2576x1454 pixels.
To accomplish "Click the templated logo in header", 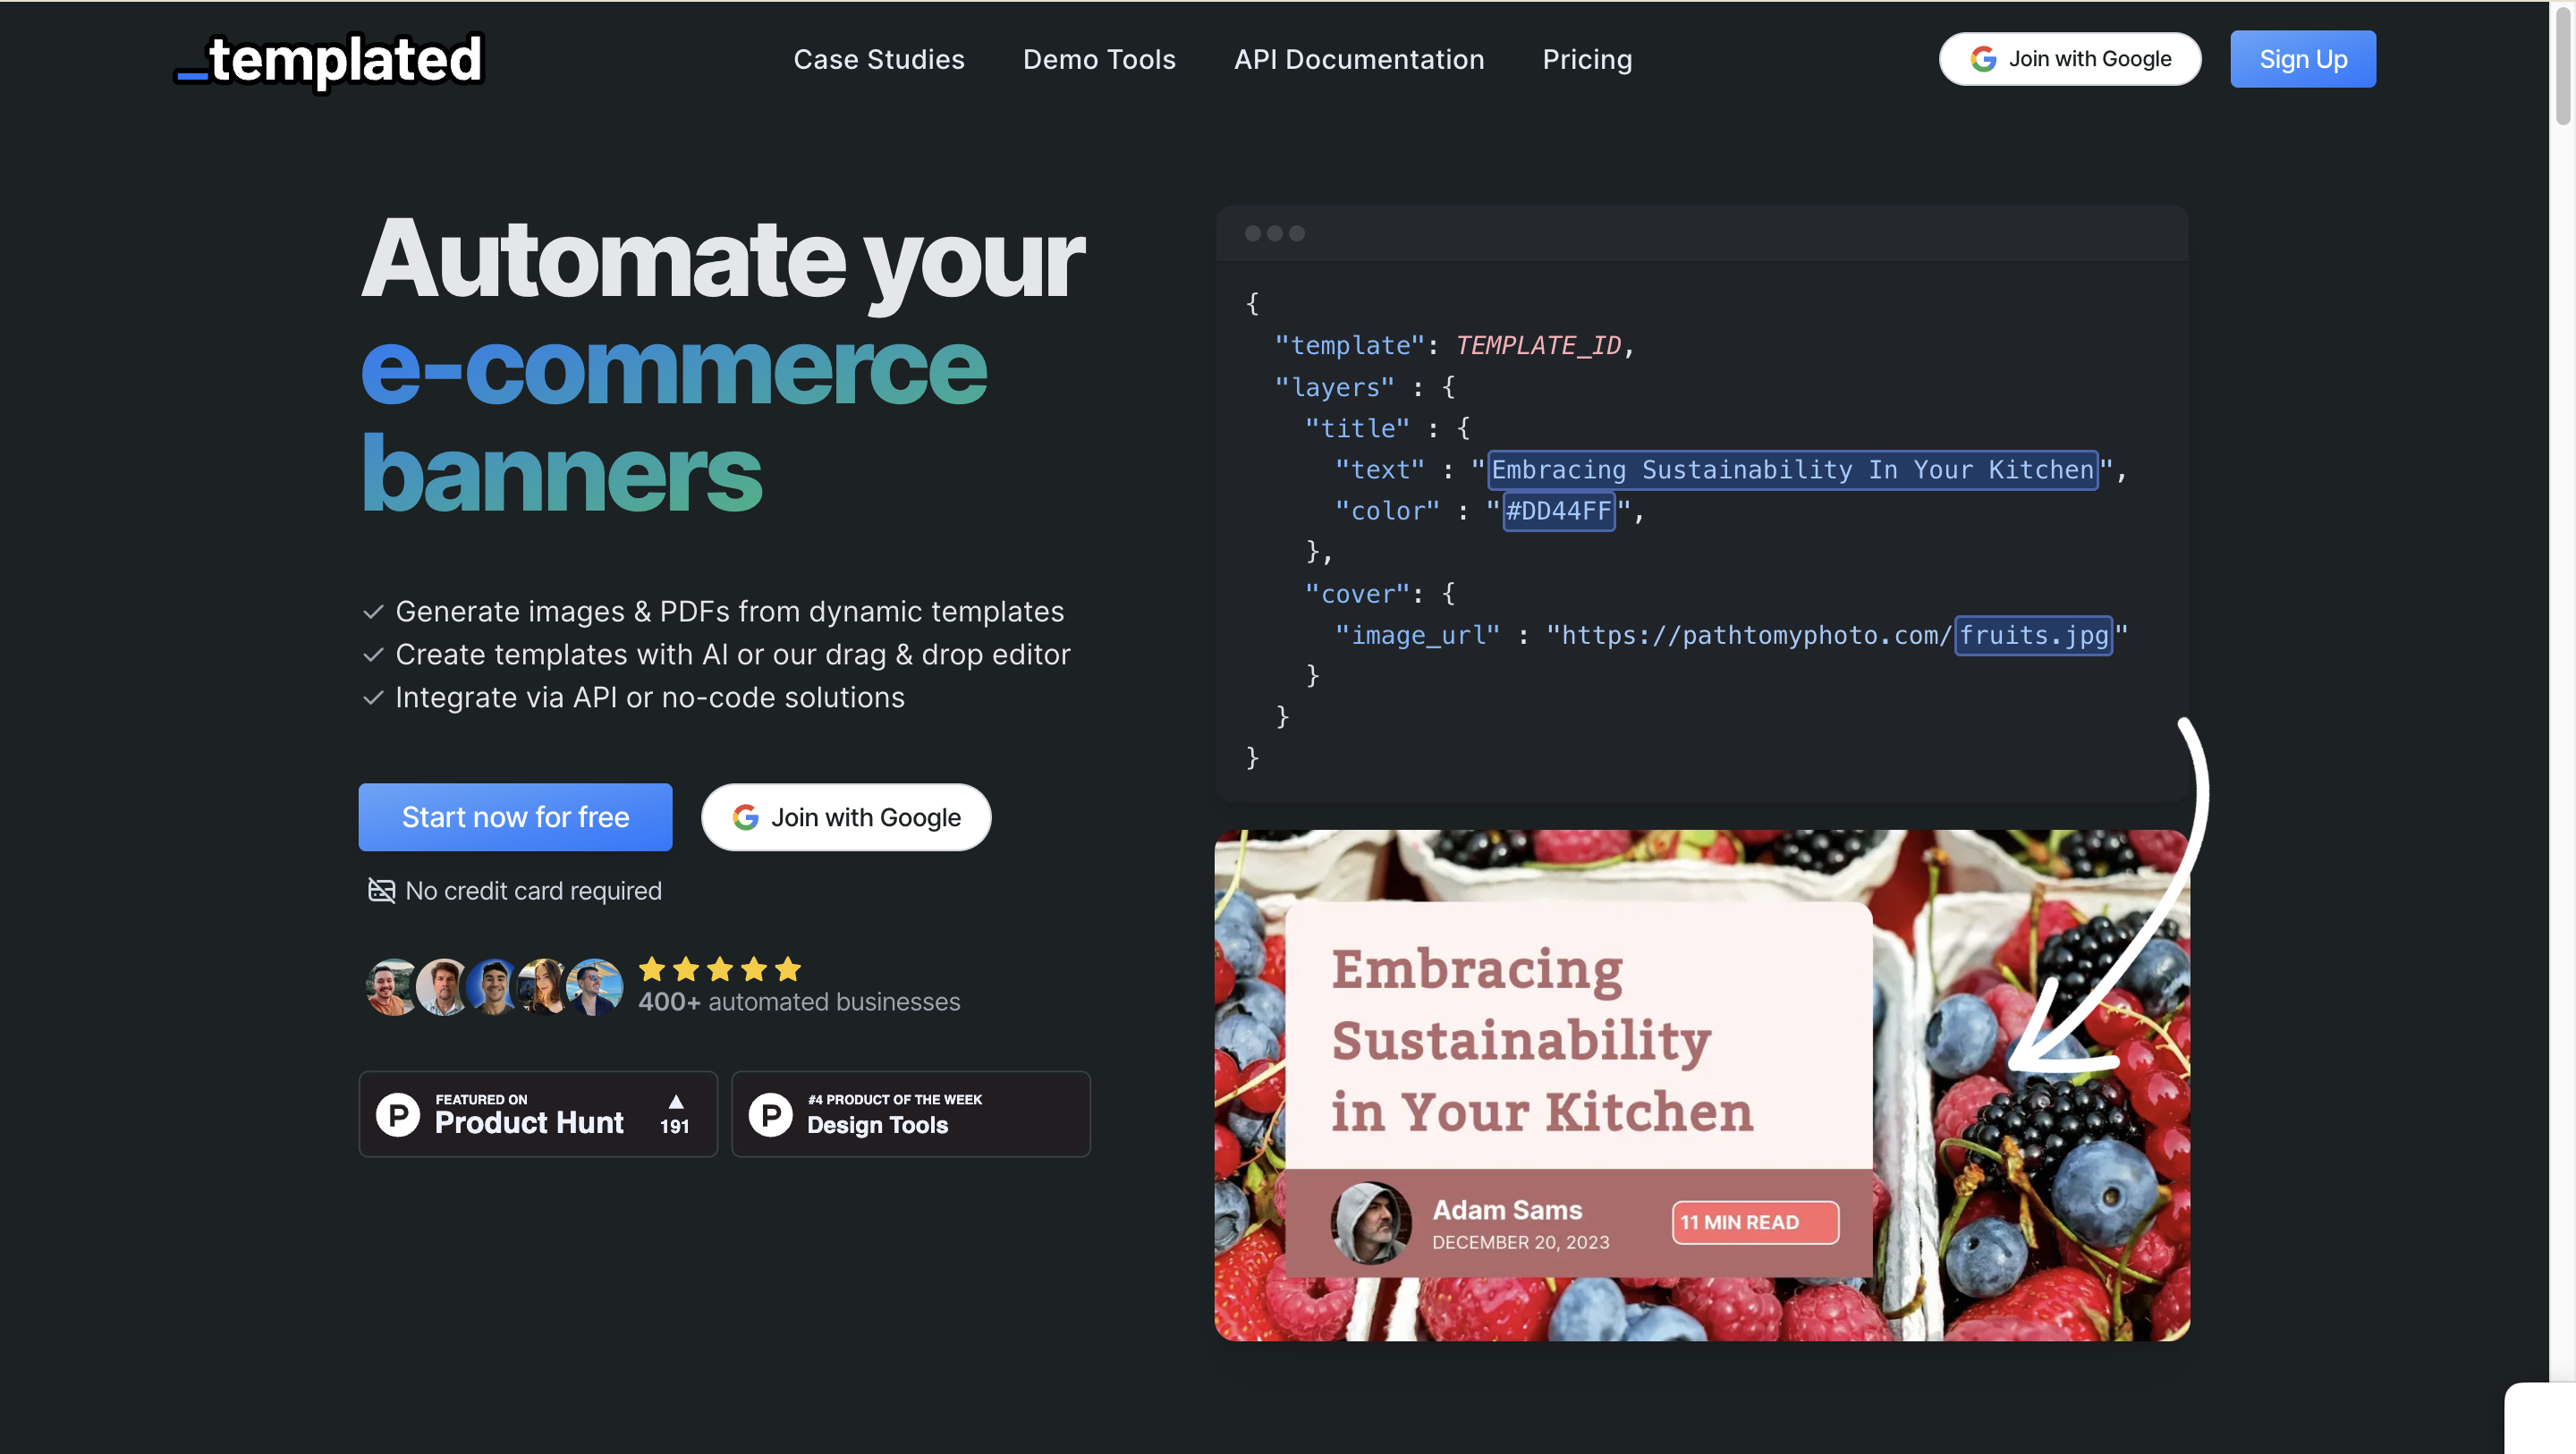I will [x=329, y=60].
